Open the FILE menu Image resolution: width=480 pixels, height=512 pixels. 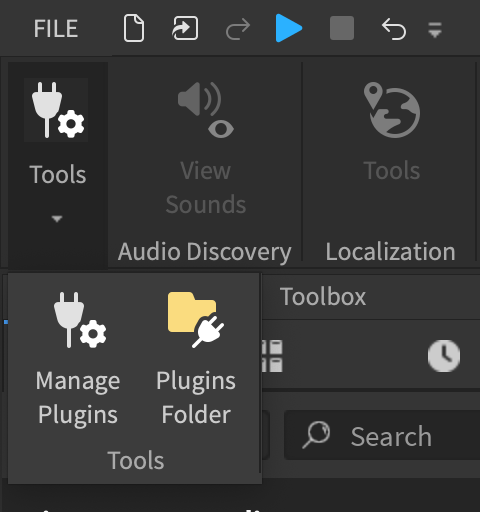point(56,28)
